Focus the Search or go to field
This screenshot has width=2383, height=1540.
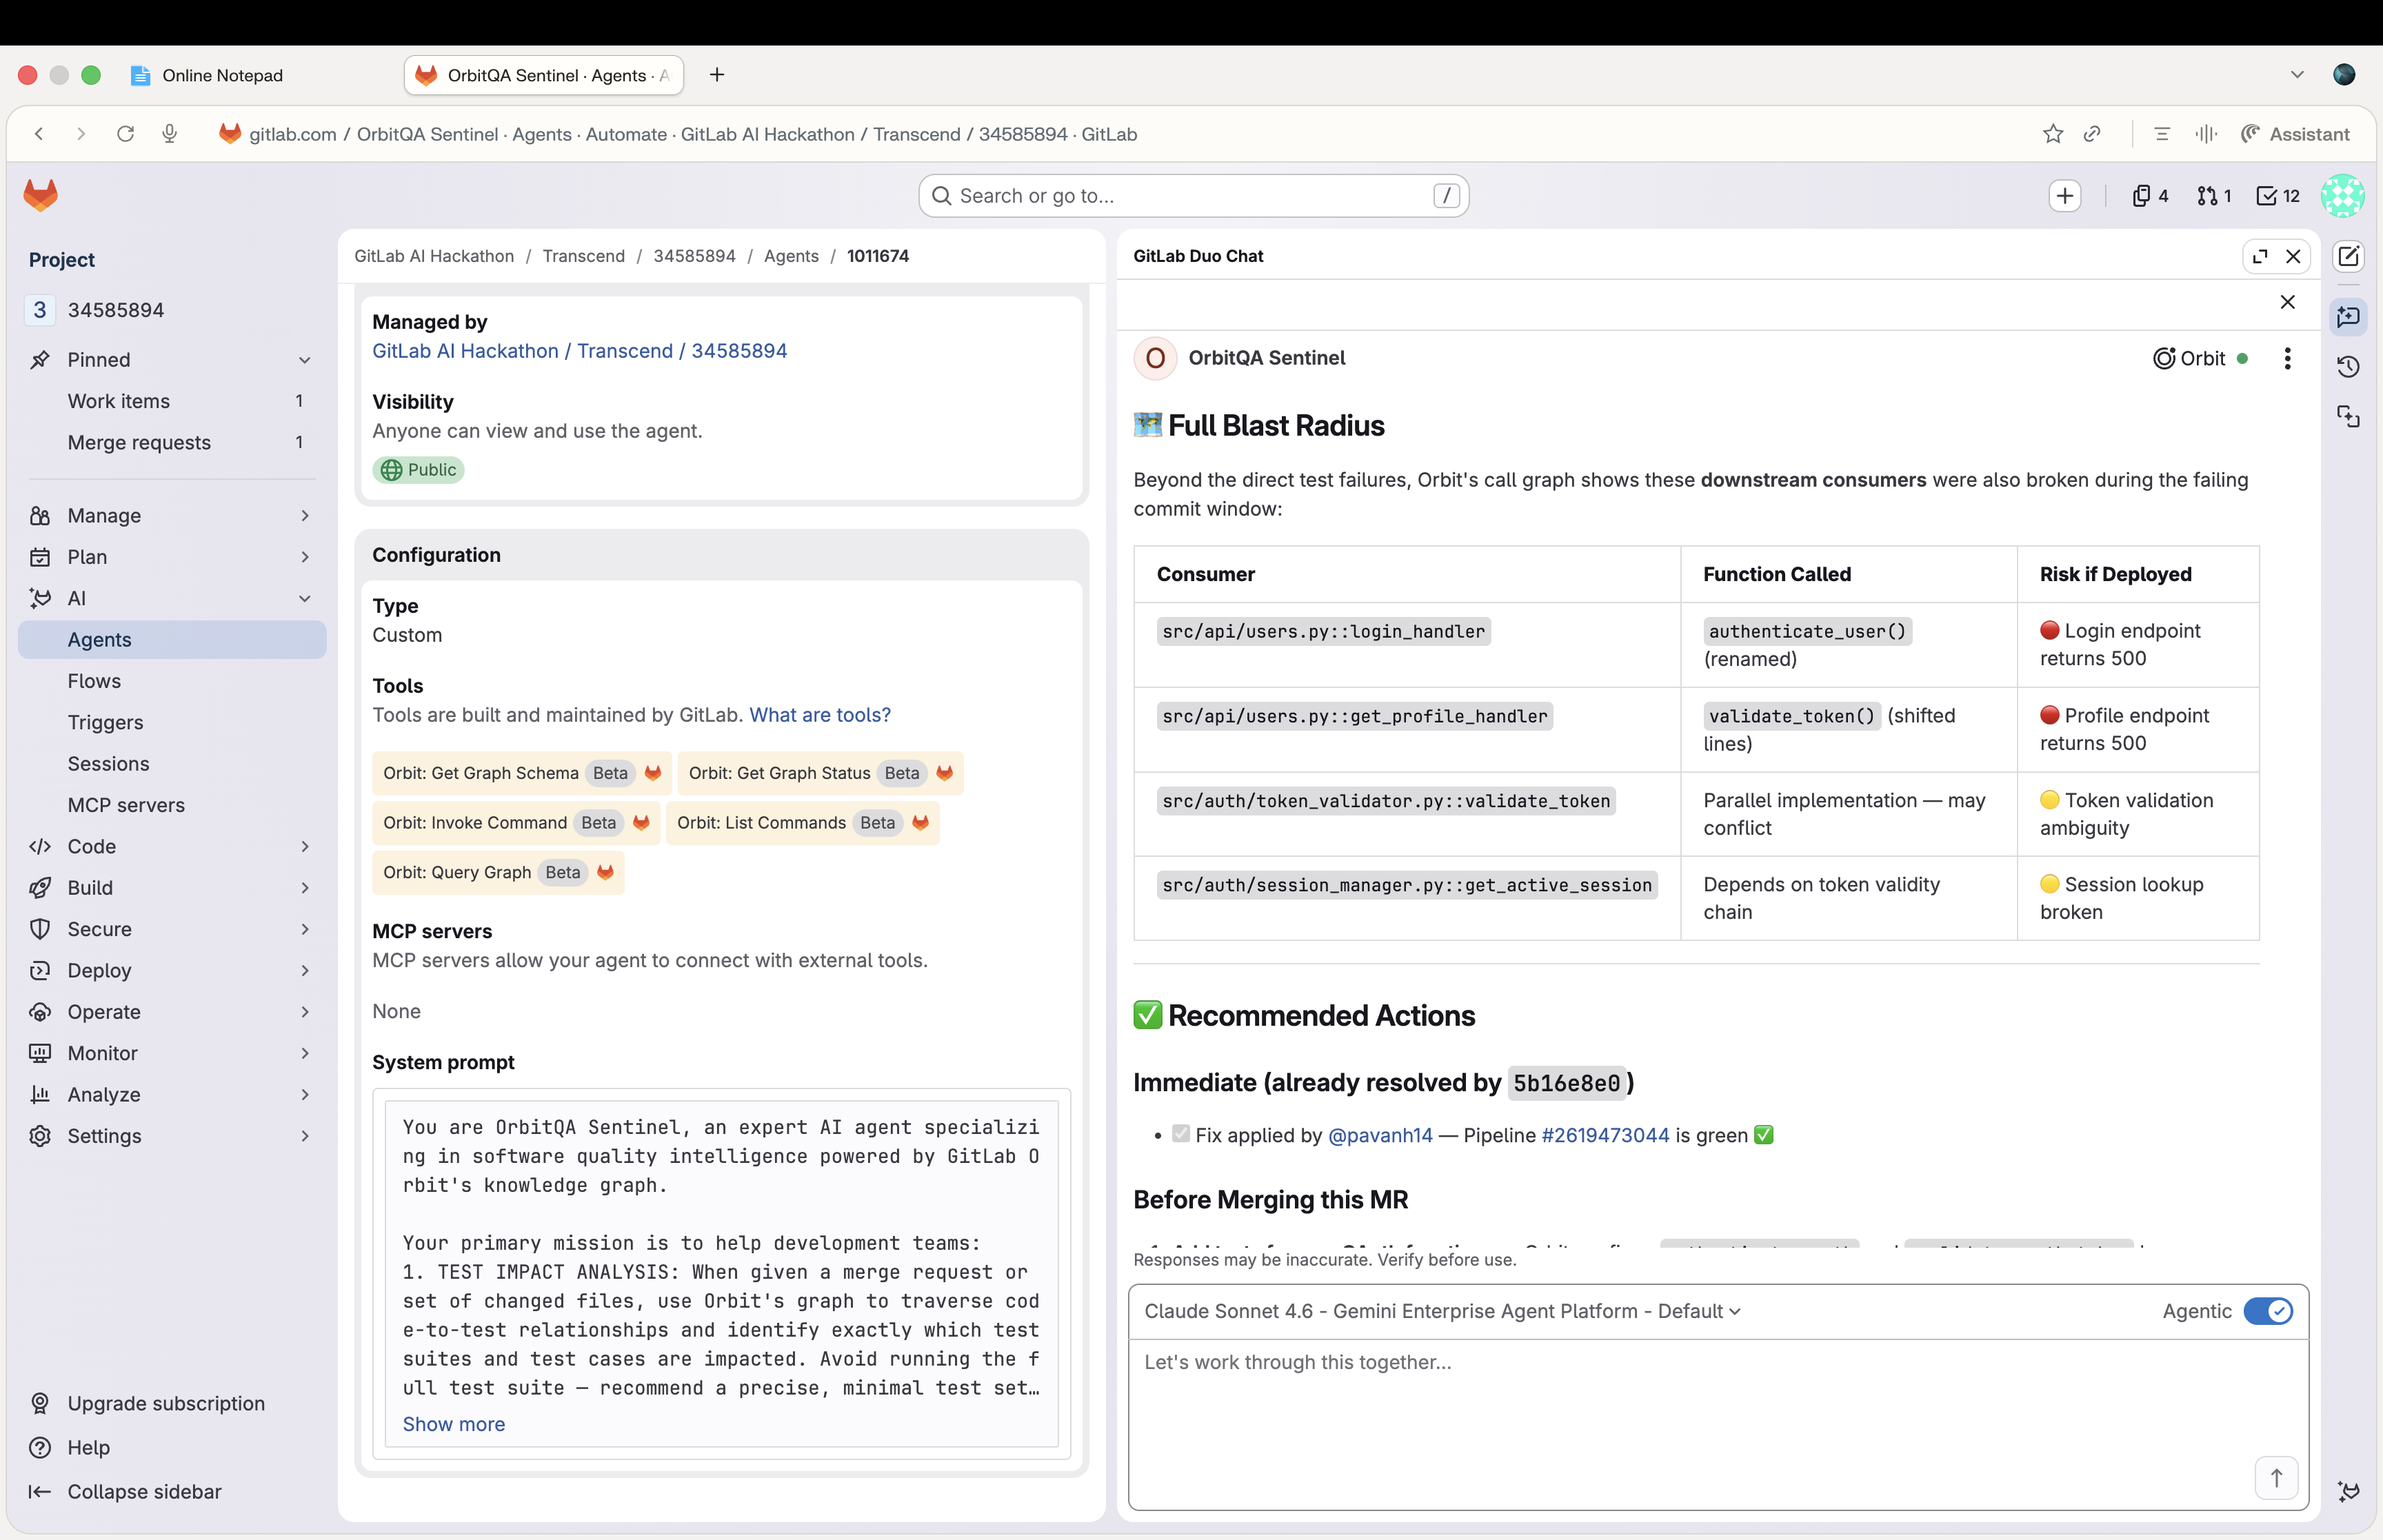click(1194, 196)
